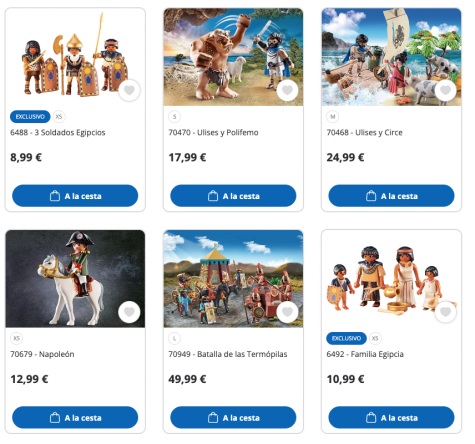Add Napoleón to the basket
Screen dimensions: 475x444
[75, 417]
